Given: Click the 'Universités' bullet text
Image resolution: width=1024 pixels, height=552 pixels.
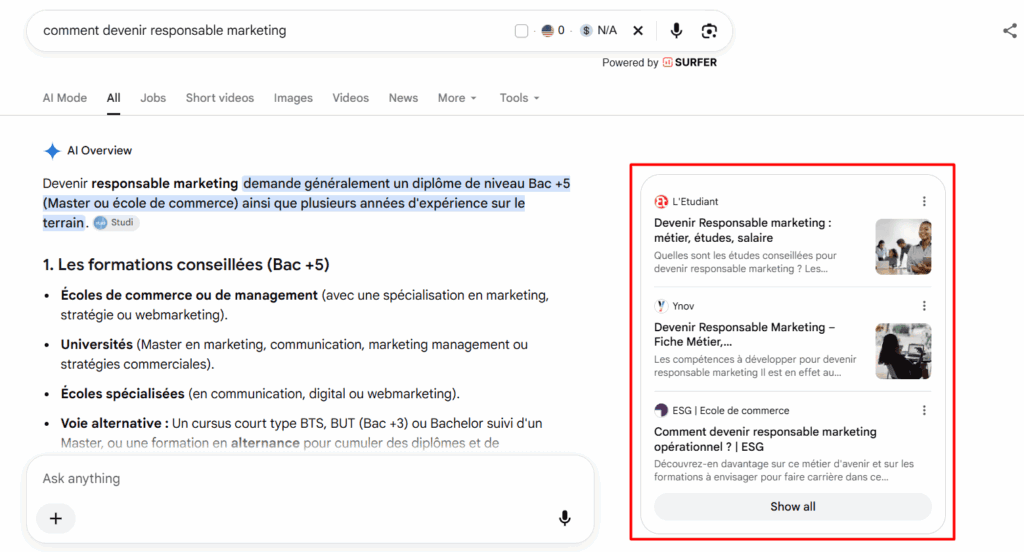Looking at the screenshot, I should click(x=97, y=344).
